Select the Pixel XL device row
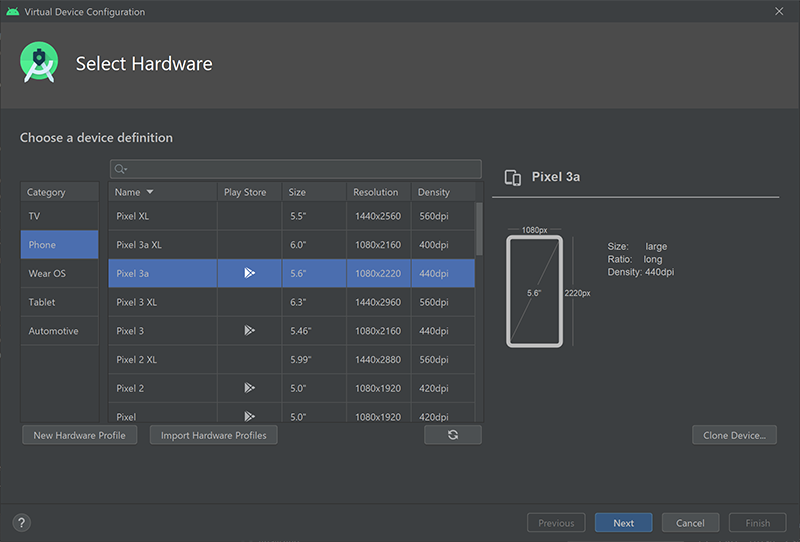Viewport: 800px width, 542px height. pyautogui.click(x=292, y=216)
